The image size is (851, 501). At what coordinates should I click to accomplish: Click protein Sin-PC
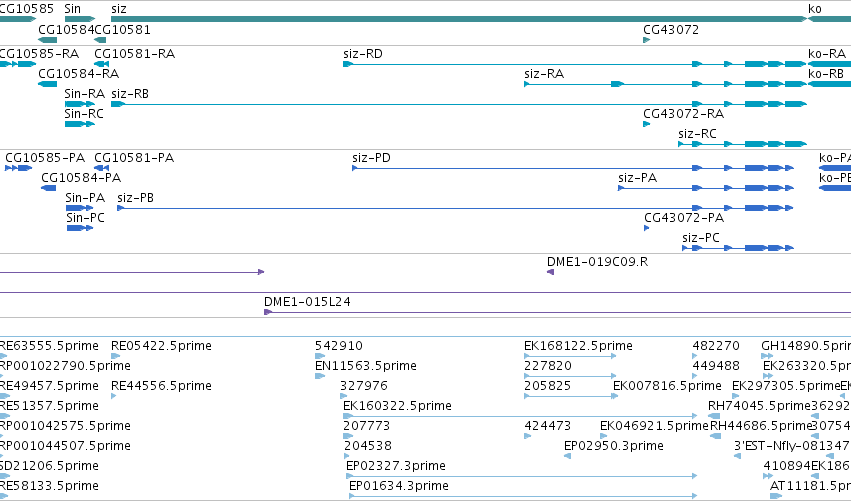tap(85, 218)
